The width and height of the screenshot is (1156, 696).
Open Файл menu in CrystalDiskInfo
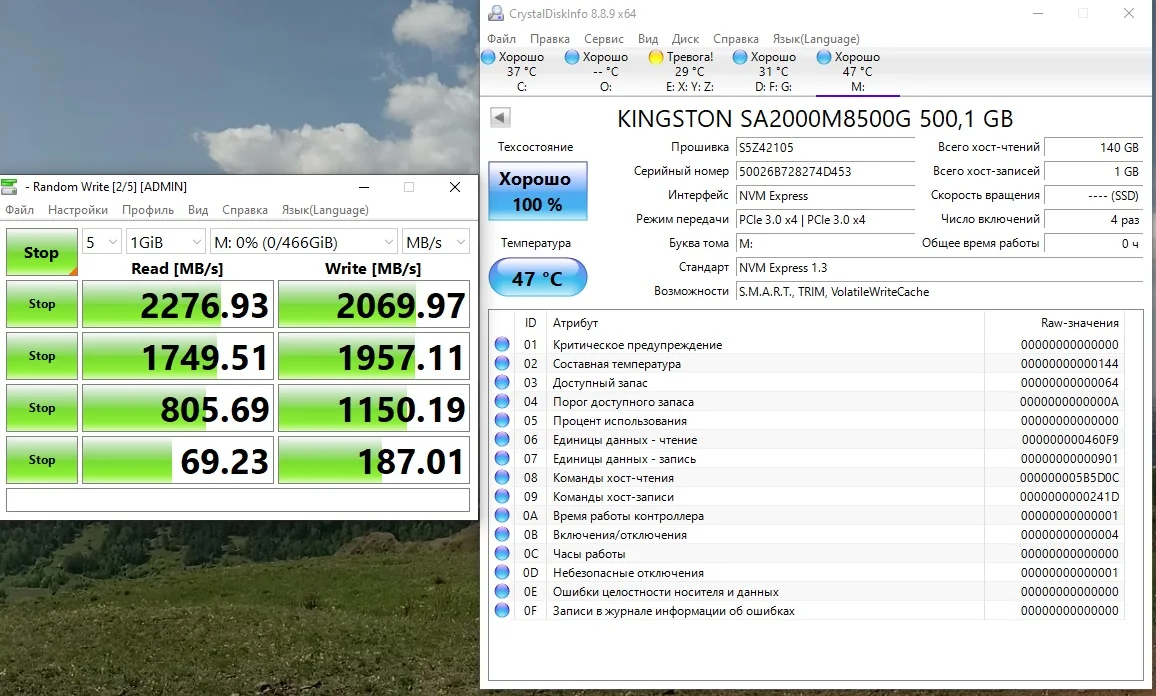501,38
